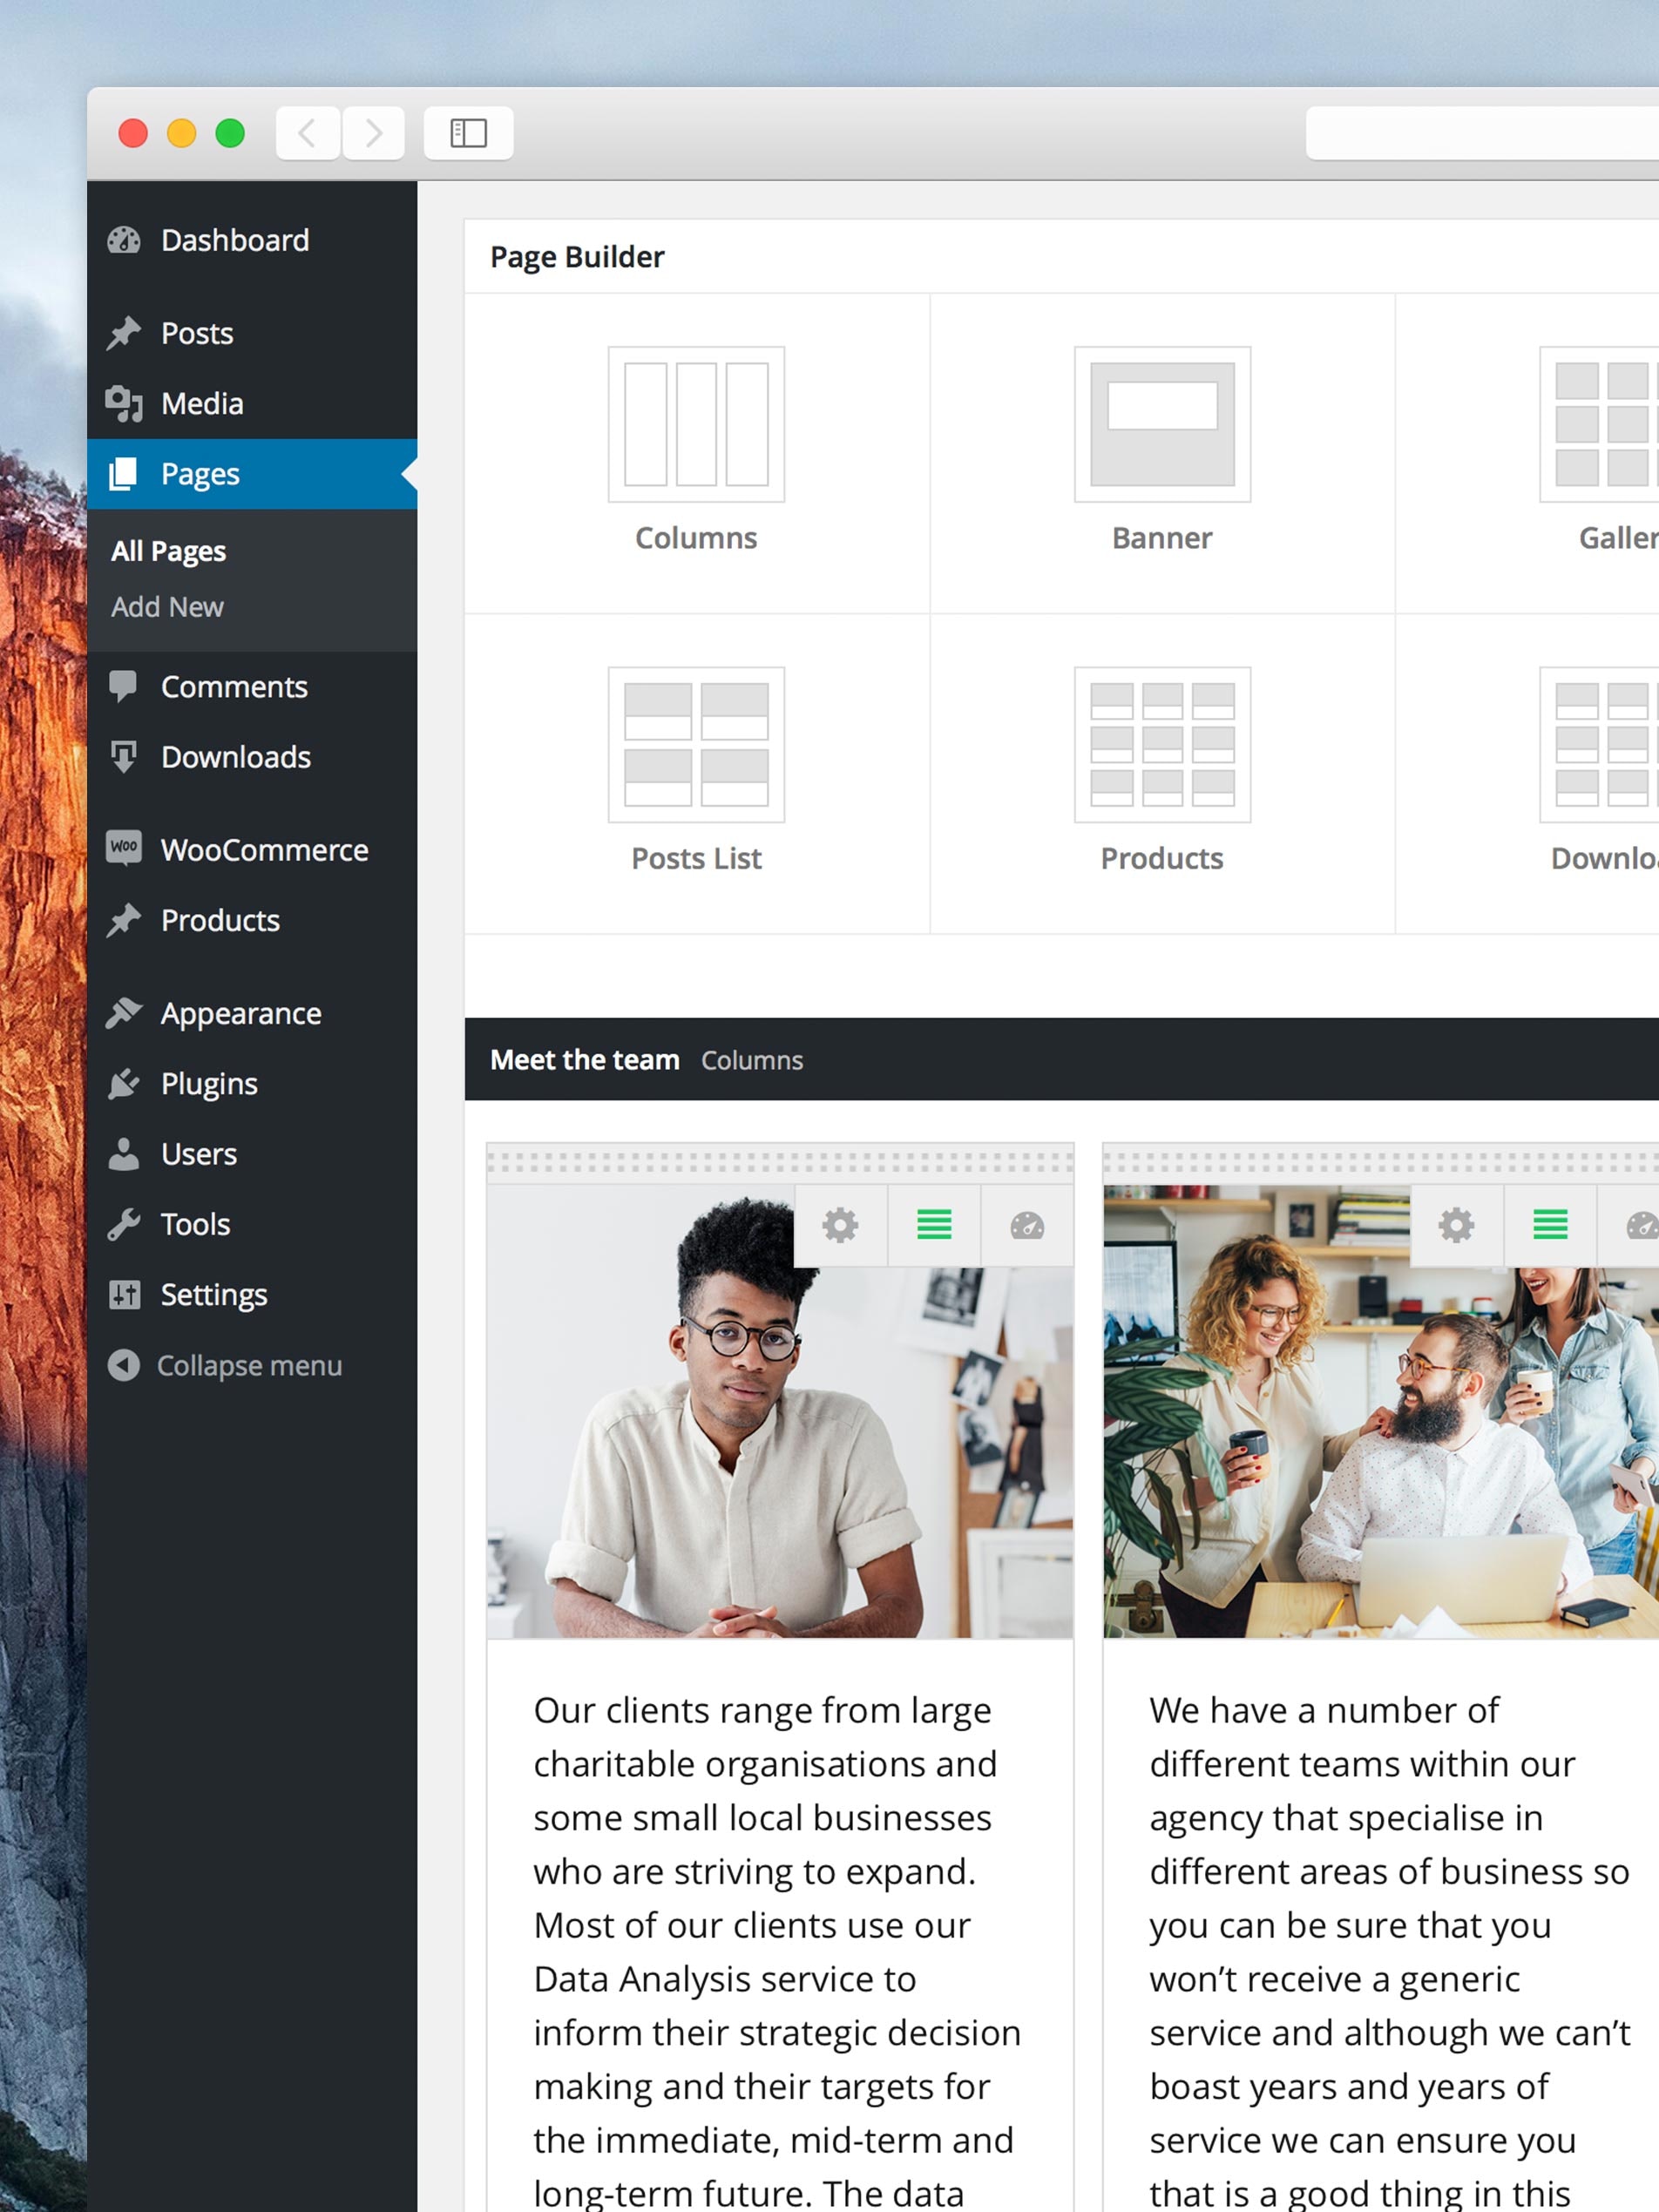Add a Gallery block from Page Builder

pyautogui.click(x=1527, y=453)
